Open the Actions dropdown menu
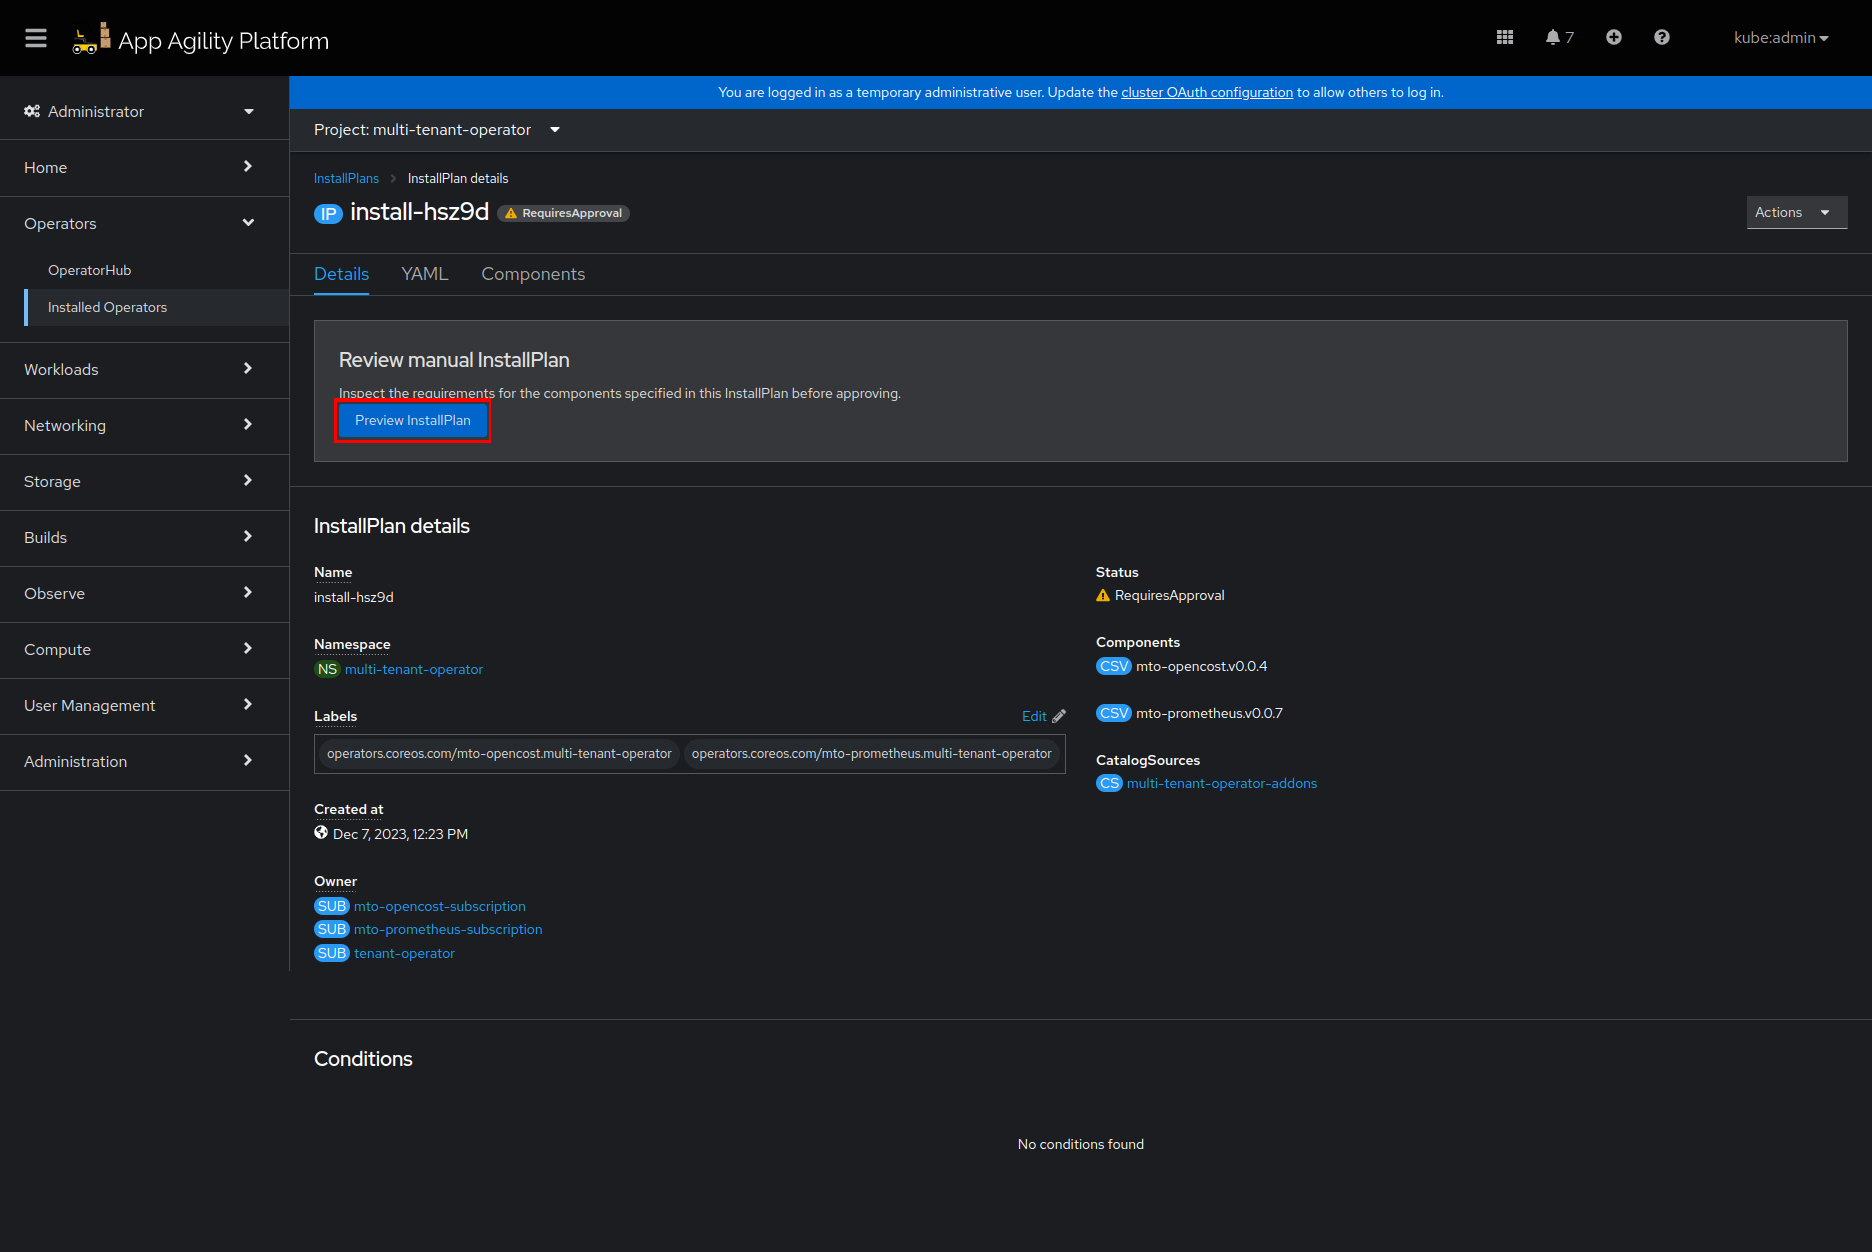Viewport: 1872px width, 1252px height. [x=1795, y=213]
